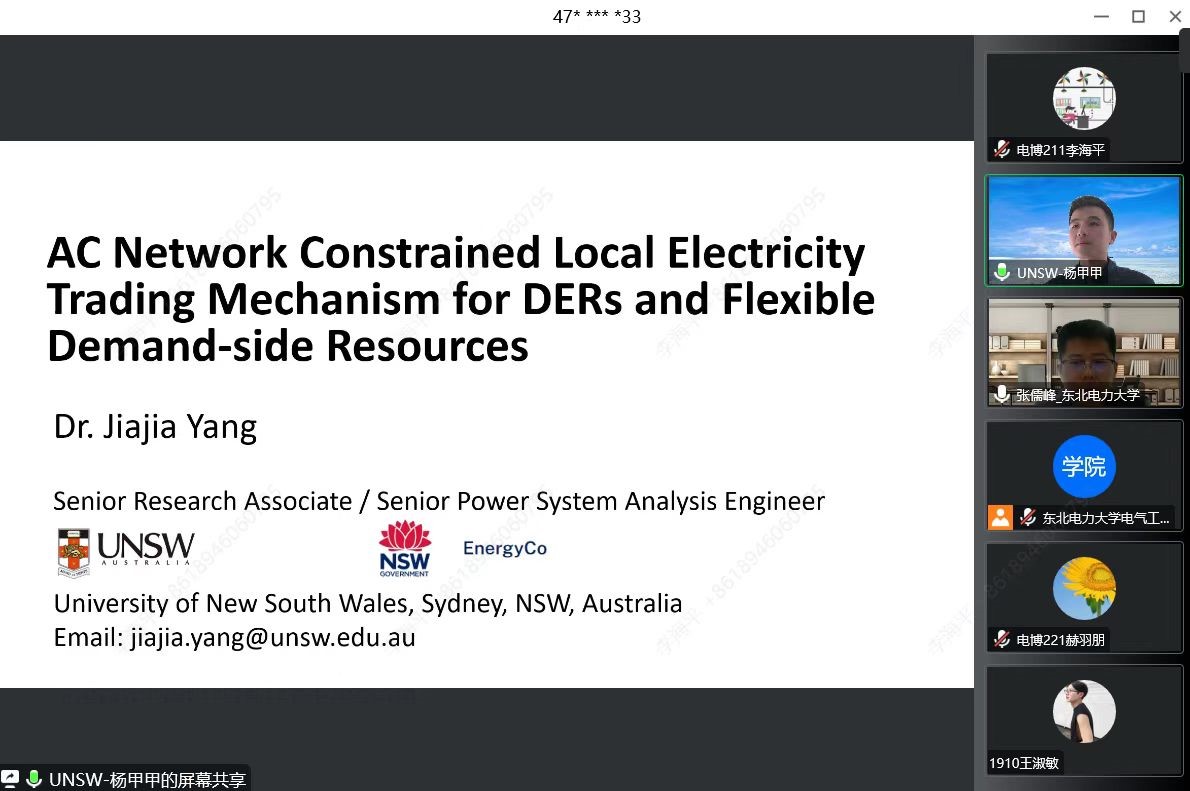Click the jiajia.yang@unsw.edu.au email address

[272, 637]
